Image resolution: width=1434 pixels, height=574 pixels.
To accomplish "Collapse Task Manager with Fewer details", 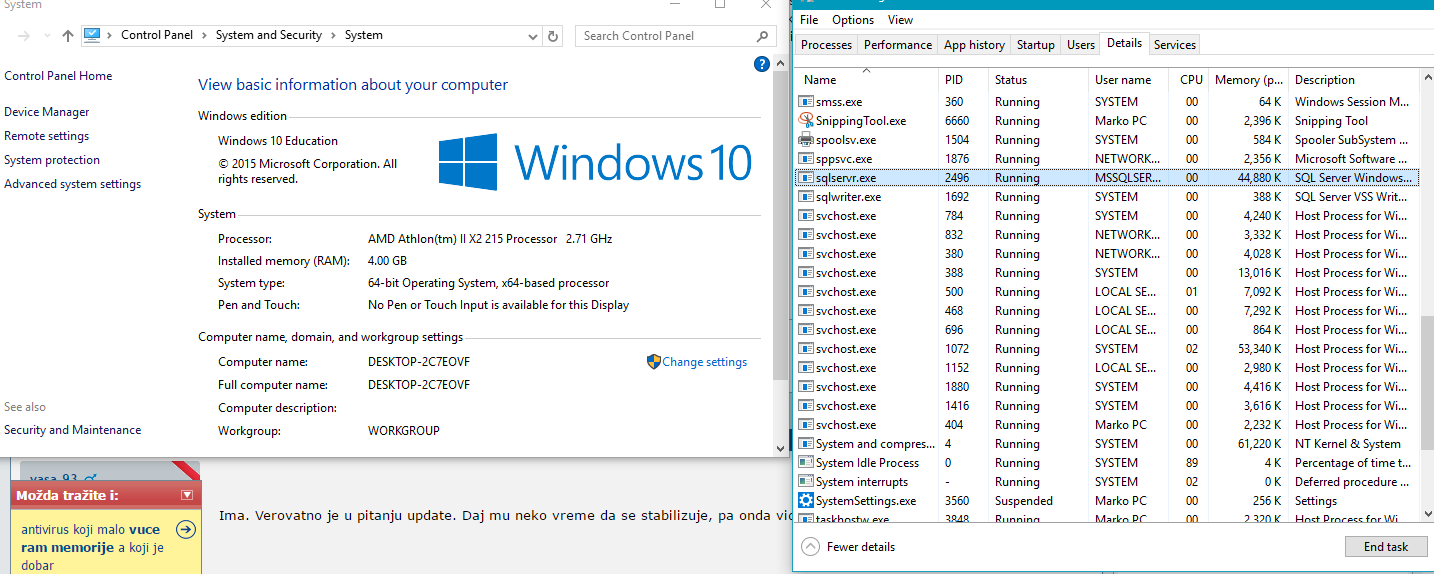I will click(848, 547).
